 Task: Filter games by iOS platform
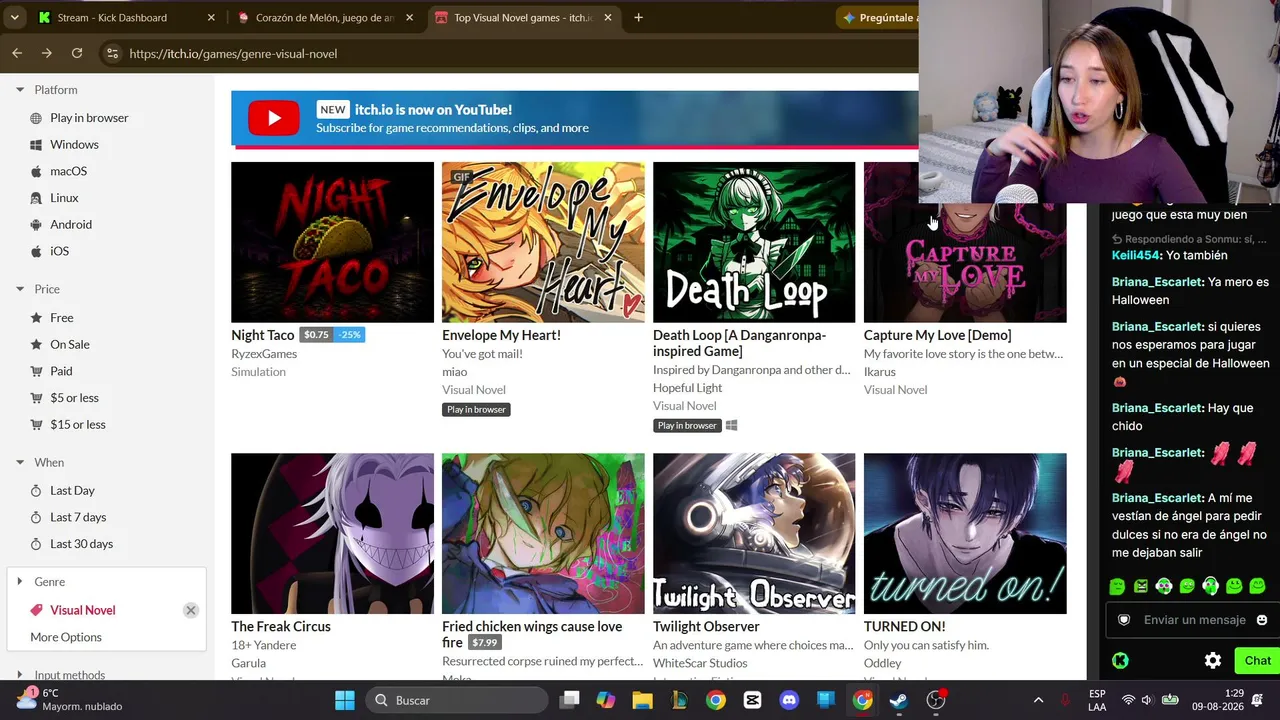tap(60, 251)
